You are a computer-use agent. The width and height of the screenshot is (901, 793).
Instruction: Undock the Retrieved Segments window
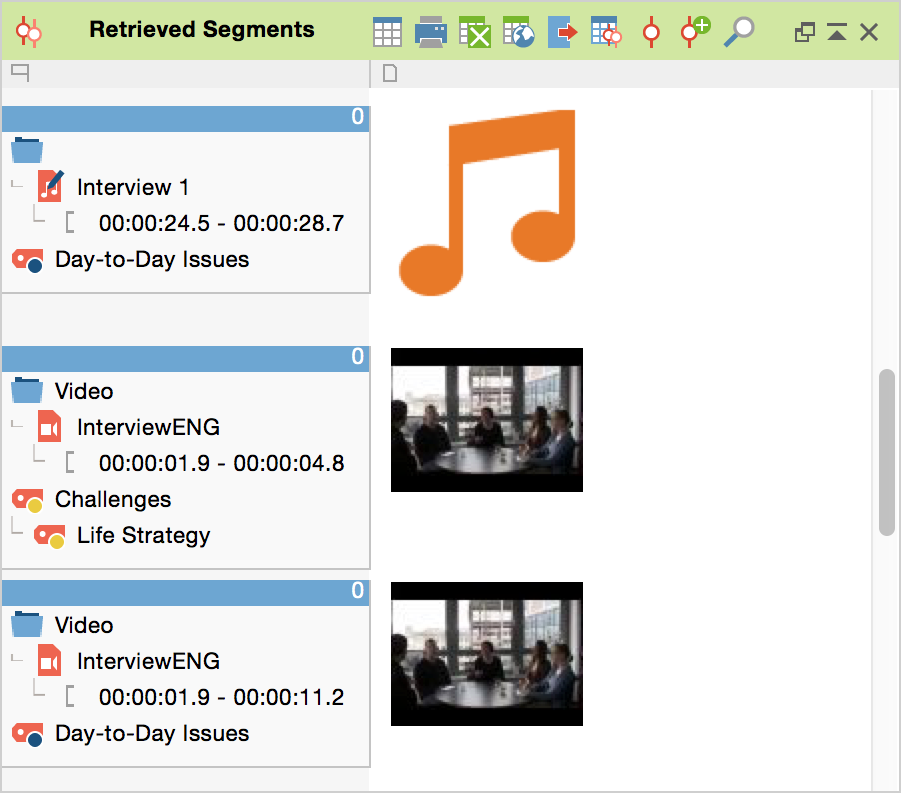point(804,33)
